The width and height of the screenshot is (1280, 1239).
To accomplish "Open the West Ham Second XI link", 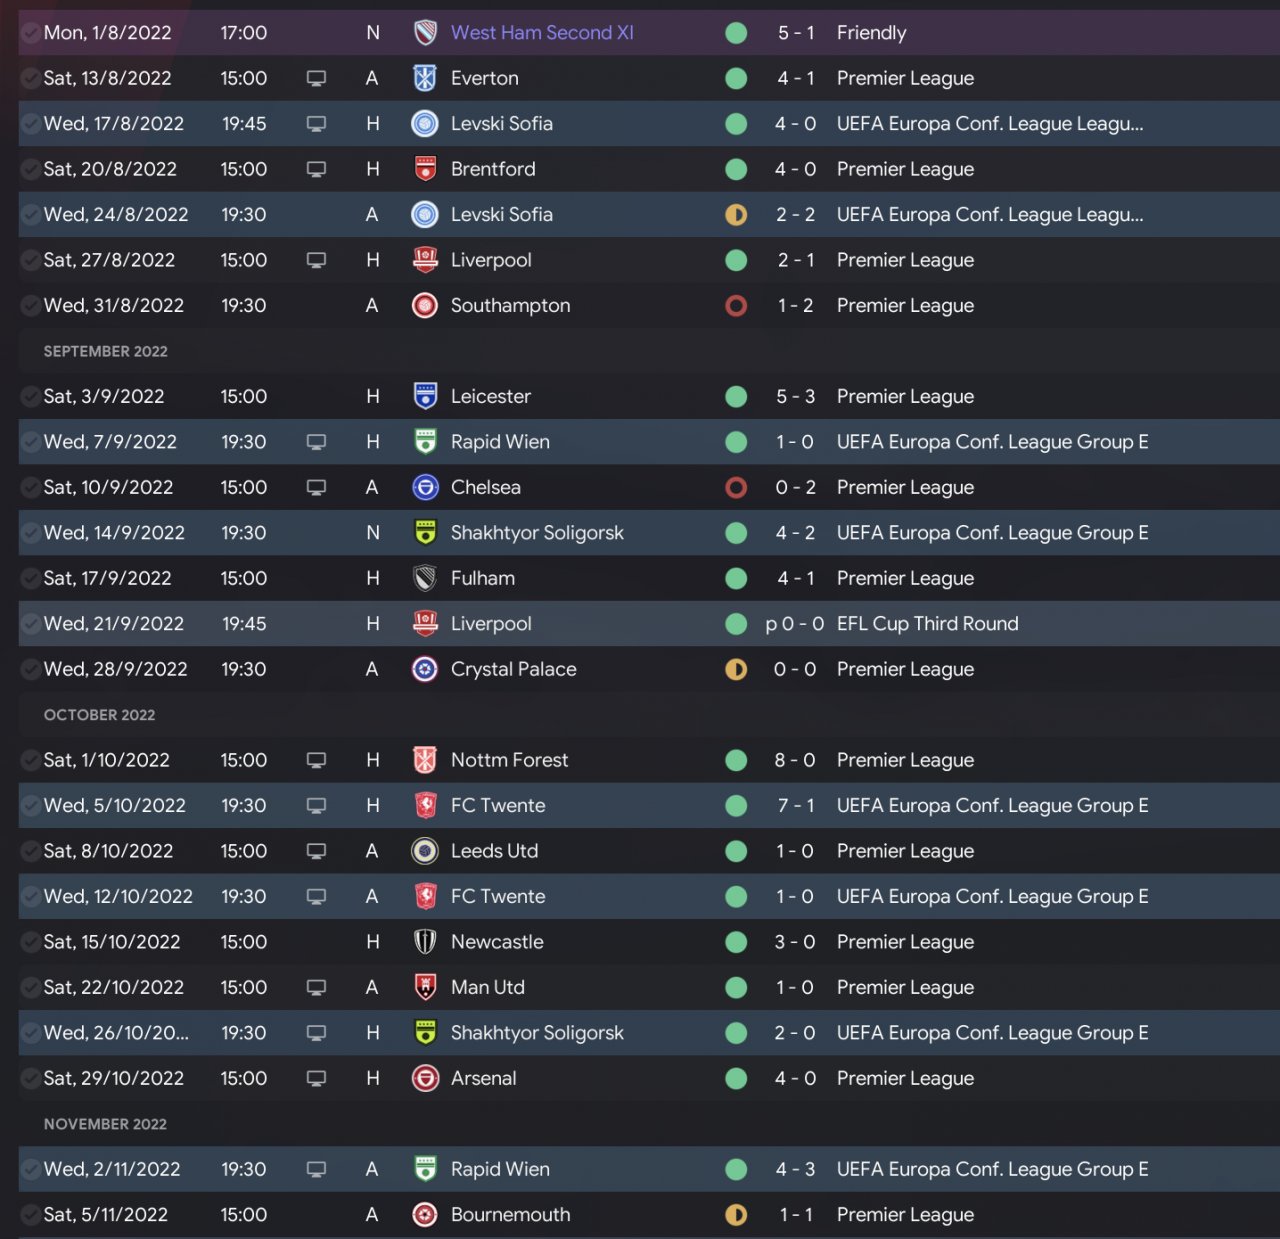I will click(x=542, y=33).
